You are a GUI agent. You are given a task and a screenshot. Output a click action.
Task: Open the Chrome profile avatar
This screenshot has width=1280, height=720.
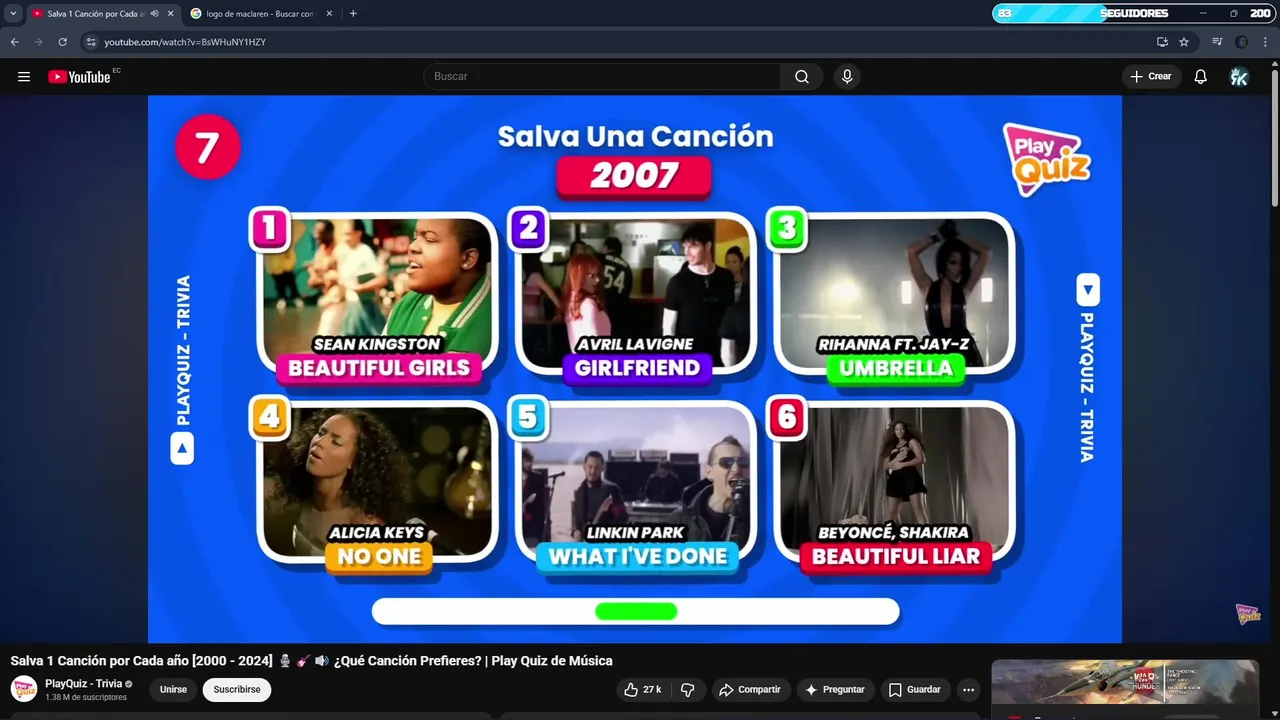[x=1241, y=42]
